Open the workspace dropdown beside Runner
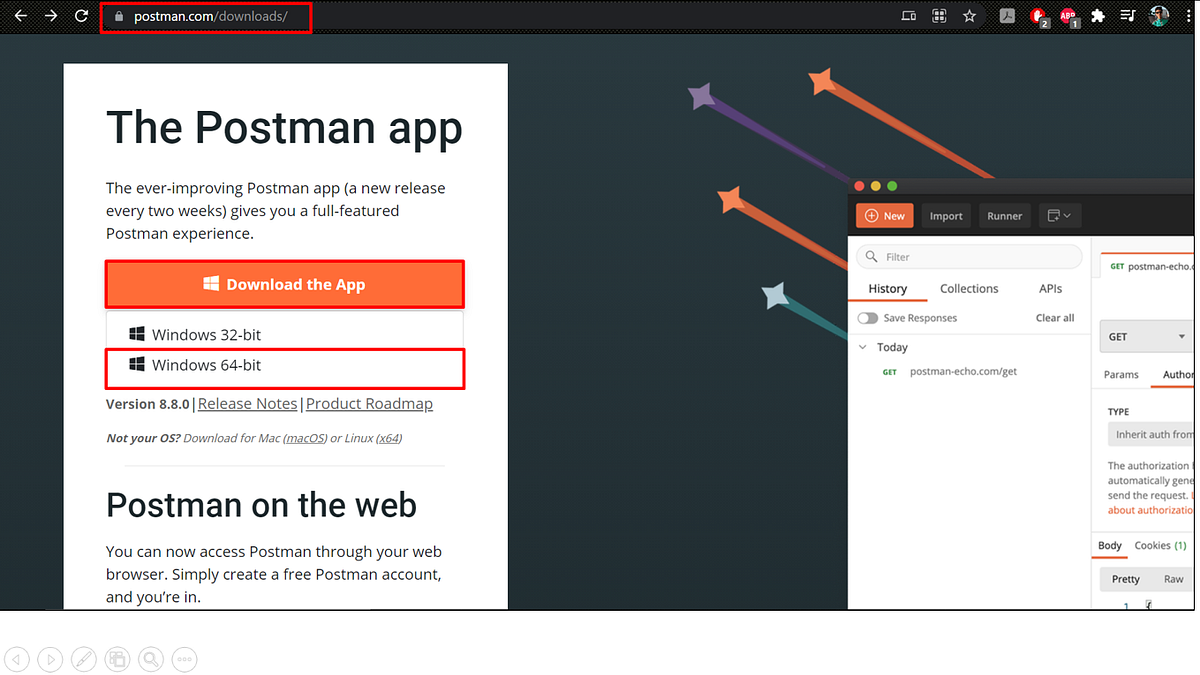Image resolution: width=1200 pixels, height=675 pixels. click(x=1059, y=215)
